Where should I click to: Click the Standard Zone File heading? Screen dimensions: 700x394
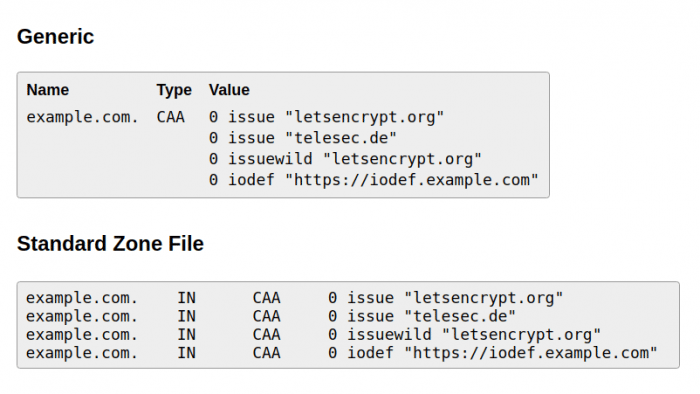(110, 244)
